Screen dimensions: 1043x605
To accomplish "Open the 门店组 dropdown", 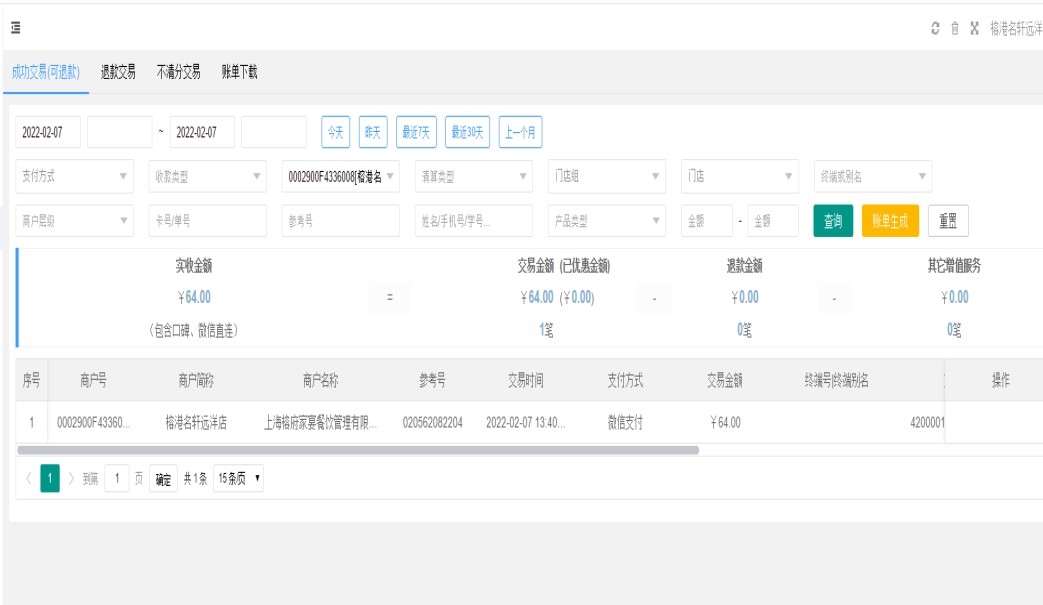I will [607, 176].
